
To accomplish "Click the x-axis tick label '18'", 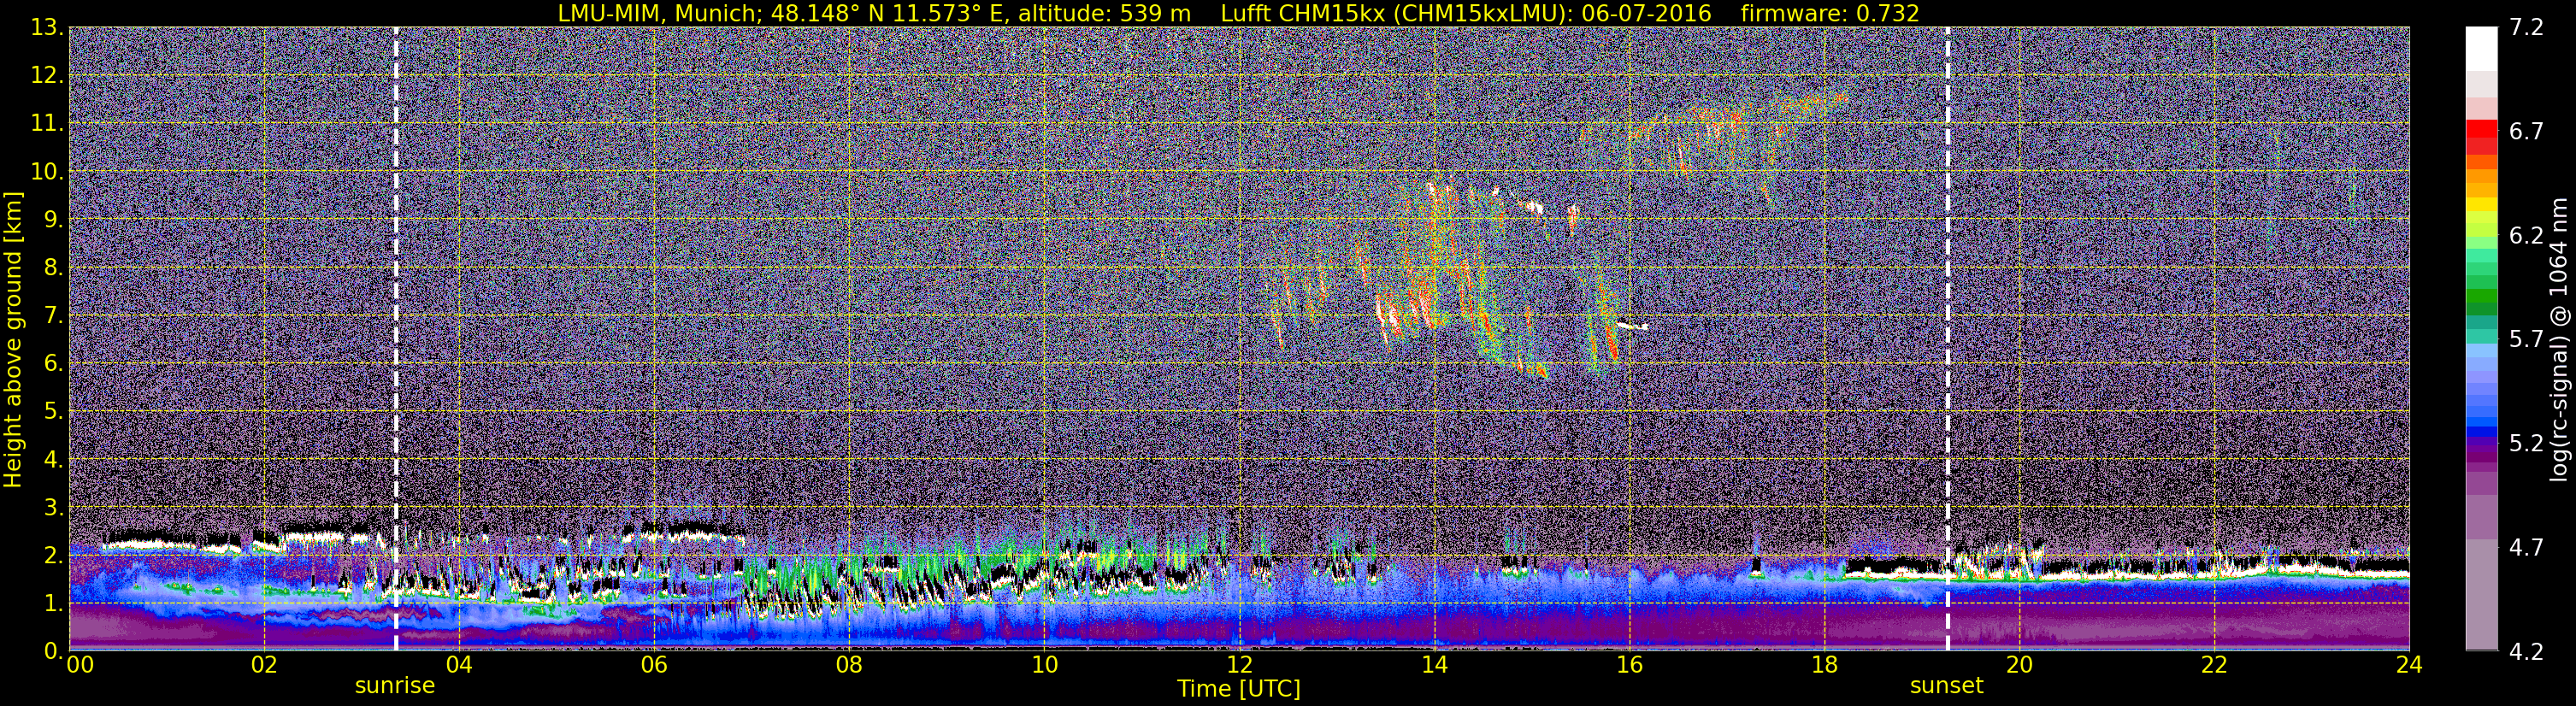I will point(1824,666).
